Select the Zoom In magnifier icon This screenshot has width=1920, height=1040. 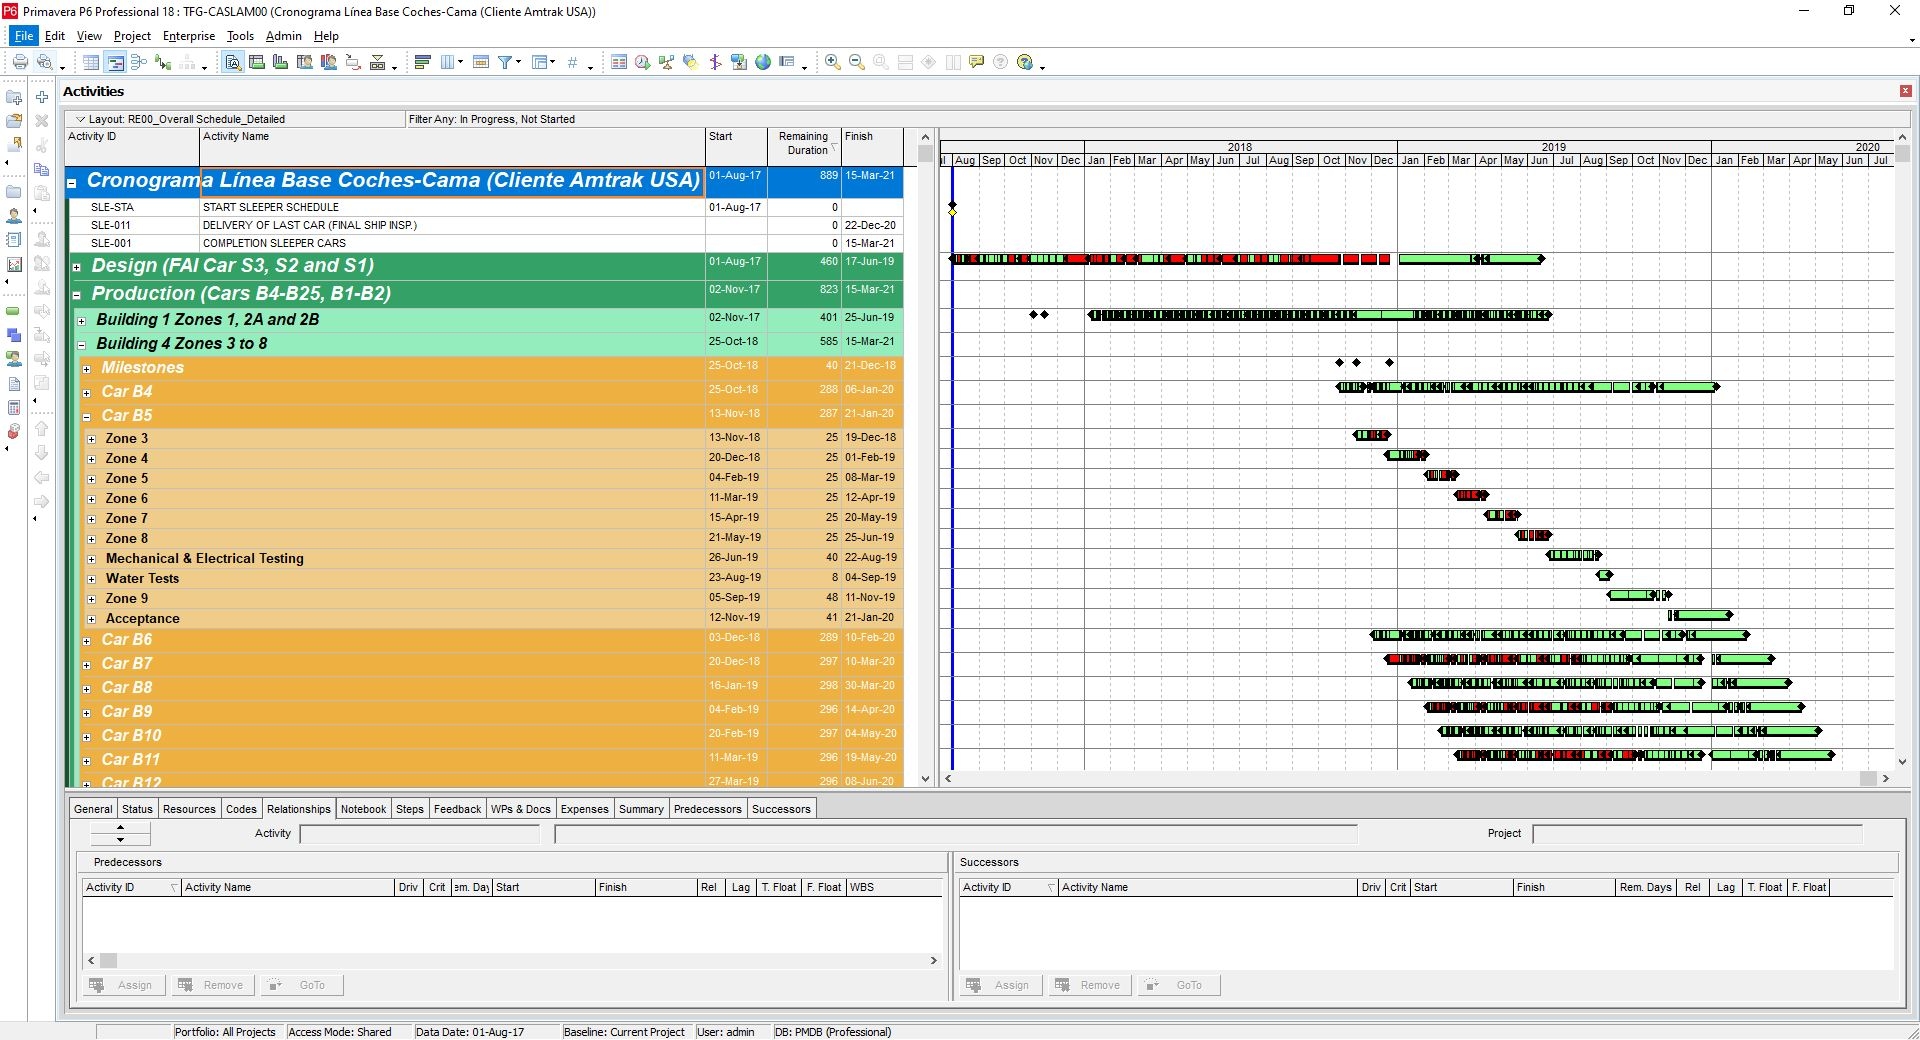[831, 62]
